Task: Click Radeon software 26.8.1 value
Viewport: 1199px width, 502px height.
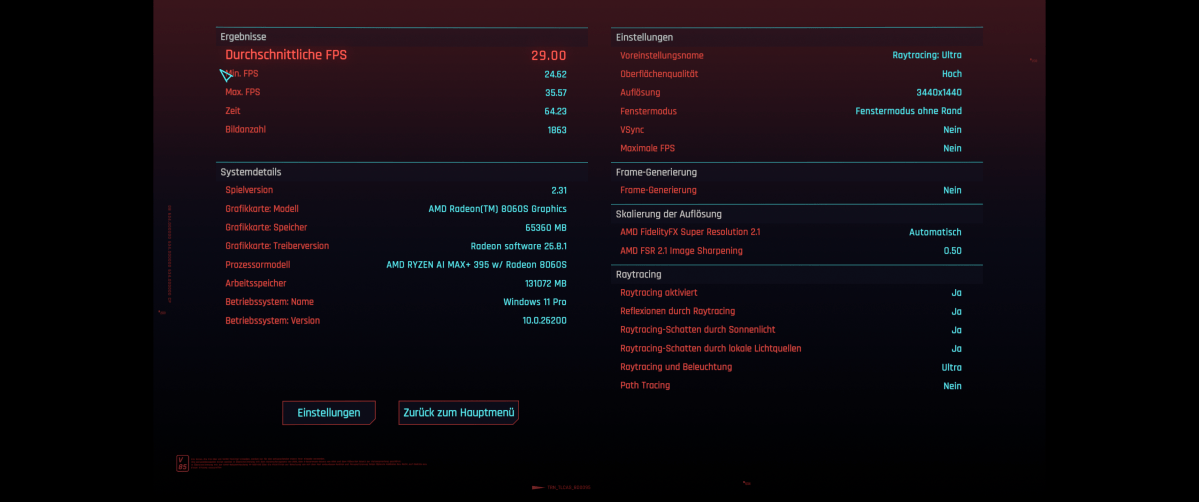Action: pyautogui.click(x=518, y=246)
